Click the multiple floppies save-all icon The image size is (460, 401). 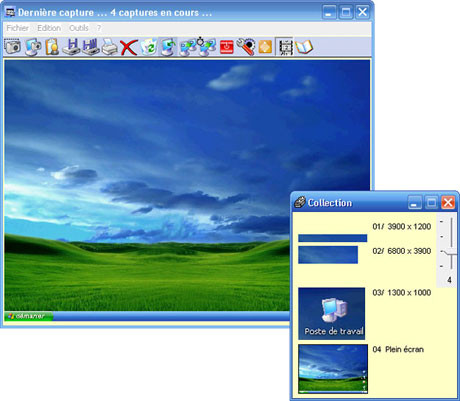pyautogui.click(x=90, y=47)
